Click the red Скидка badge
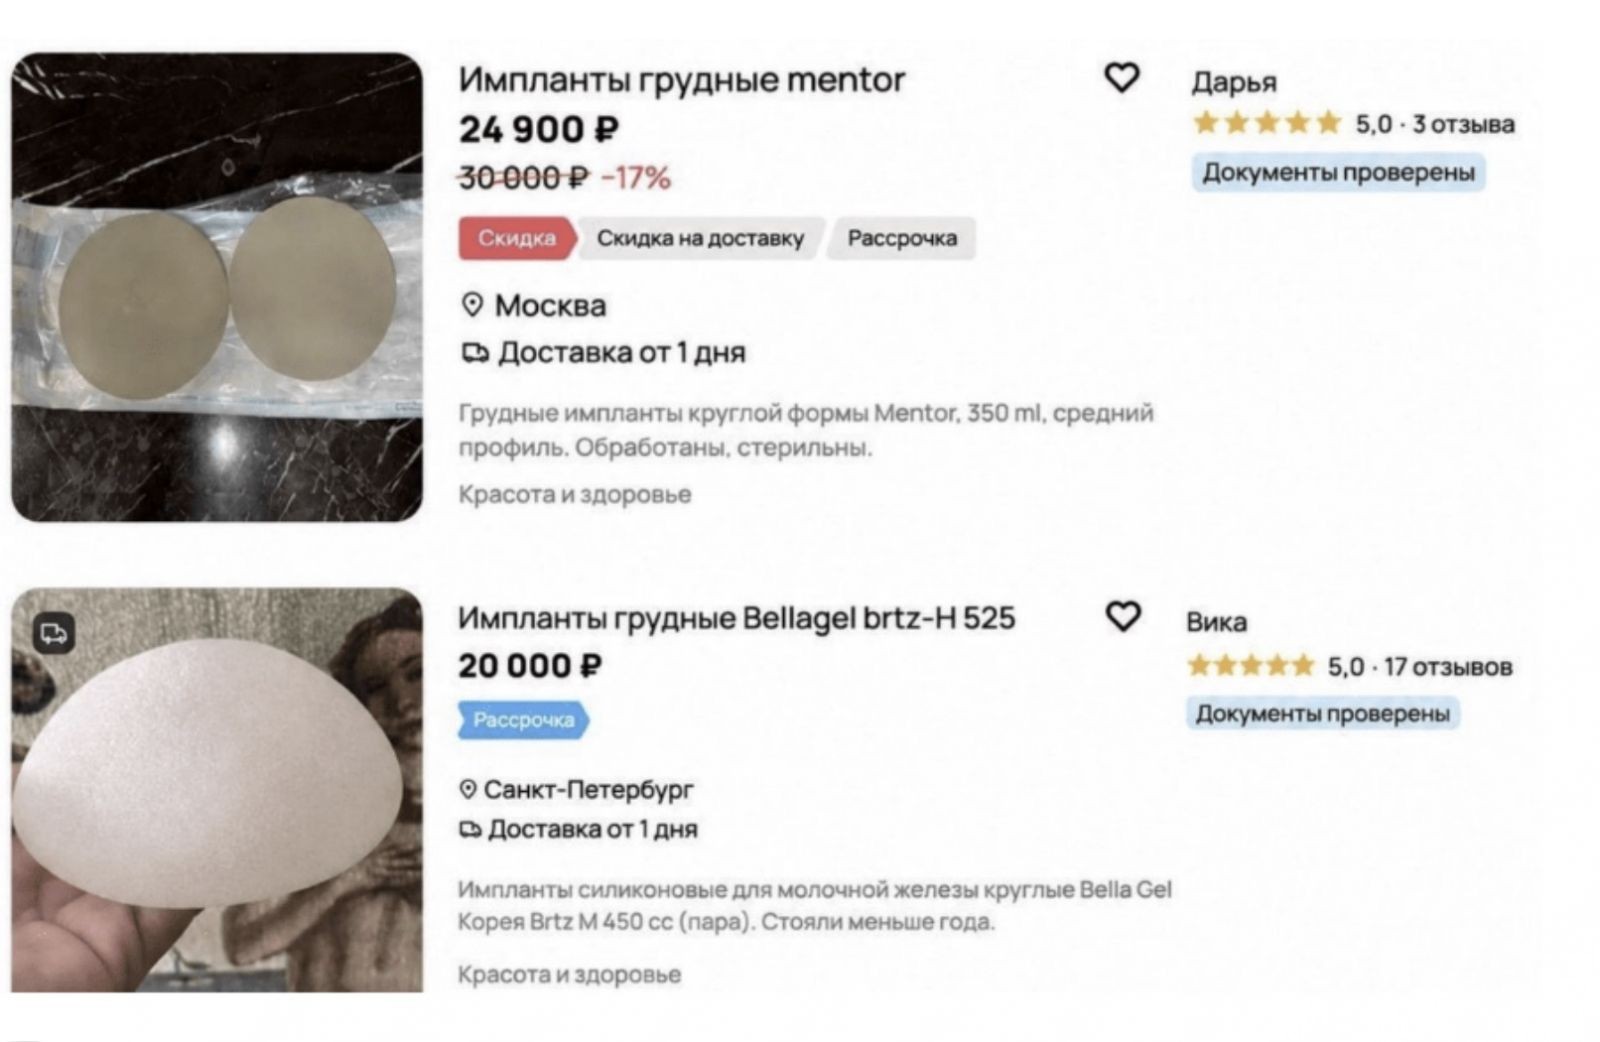The width and height of the screenshot is (1600, 1042). point(517,238)
